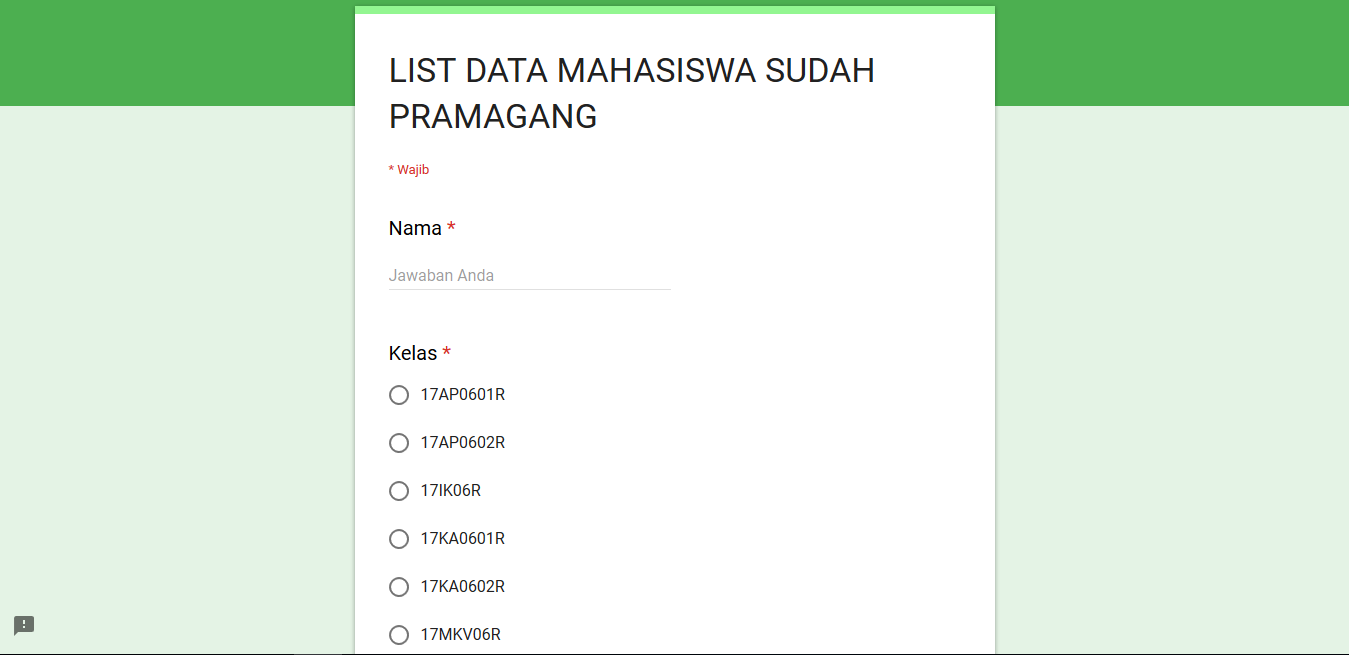Viewport: 1349px width, 655px height.
Task: Click the 17AP0601R option label text
Action: pyautogui.click(x=462, y=395)
